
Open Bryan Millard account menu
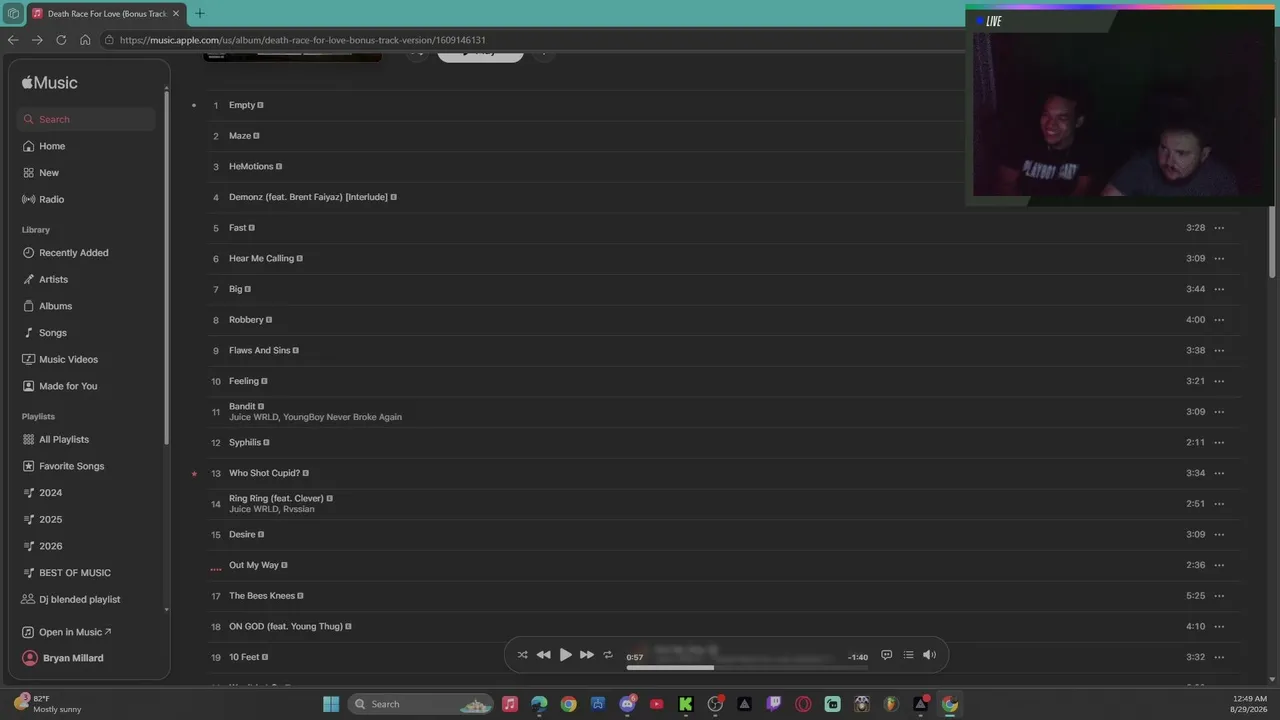pos(63,658)
